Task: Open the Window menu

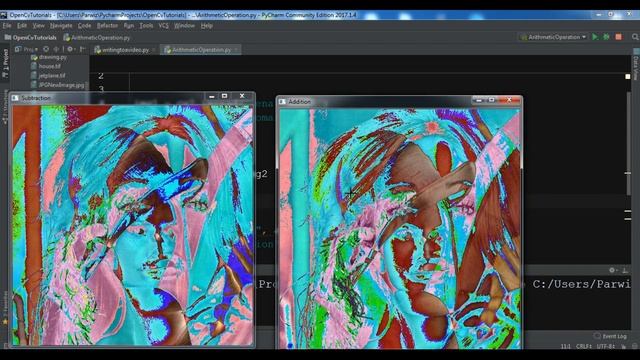Action: click(x=184, y=26)
